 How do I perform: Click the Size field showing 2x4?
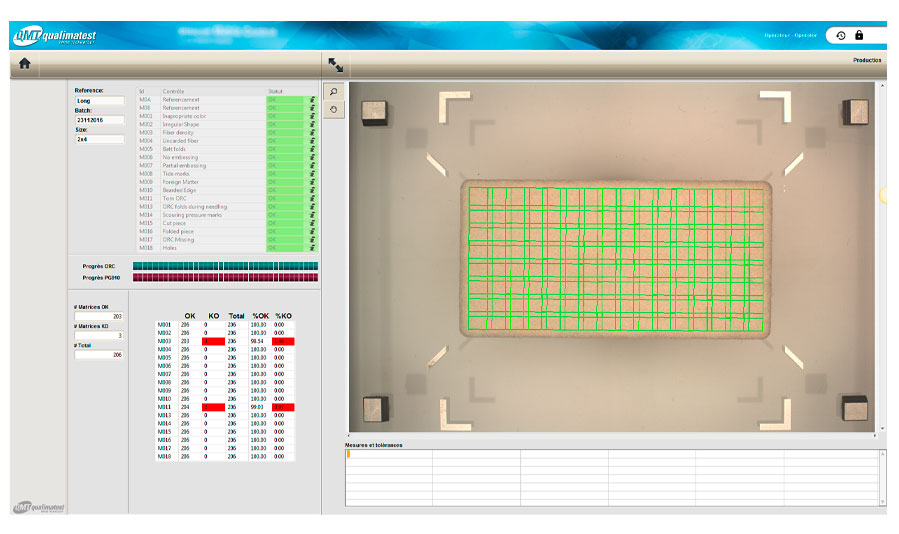(99, 140)
